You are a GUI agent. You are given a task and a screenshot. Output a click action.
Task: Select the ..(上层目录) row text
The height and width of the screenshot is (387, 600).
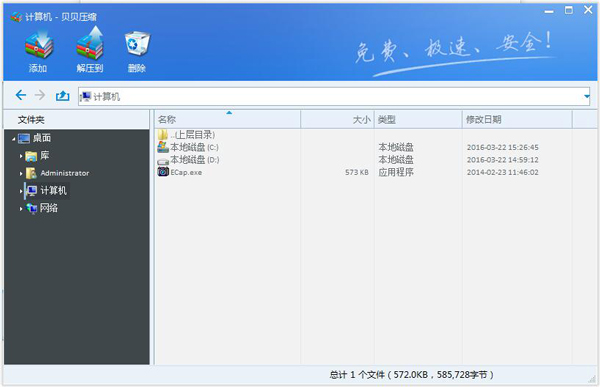pyautogui.click(x=192, y=135)
